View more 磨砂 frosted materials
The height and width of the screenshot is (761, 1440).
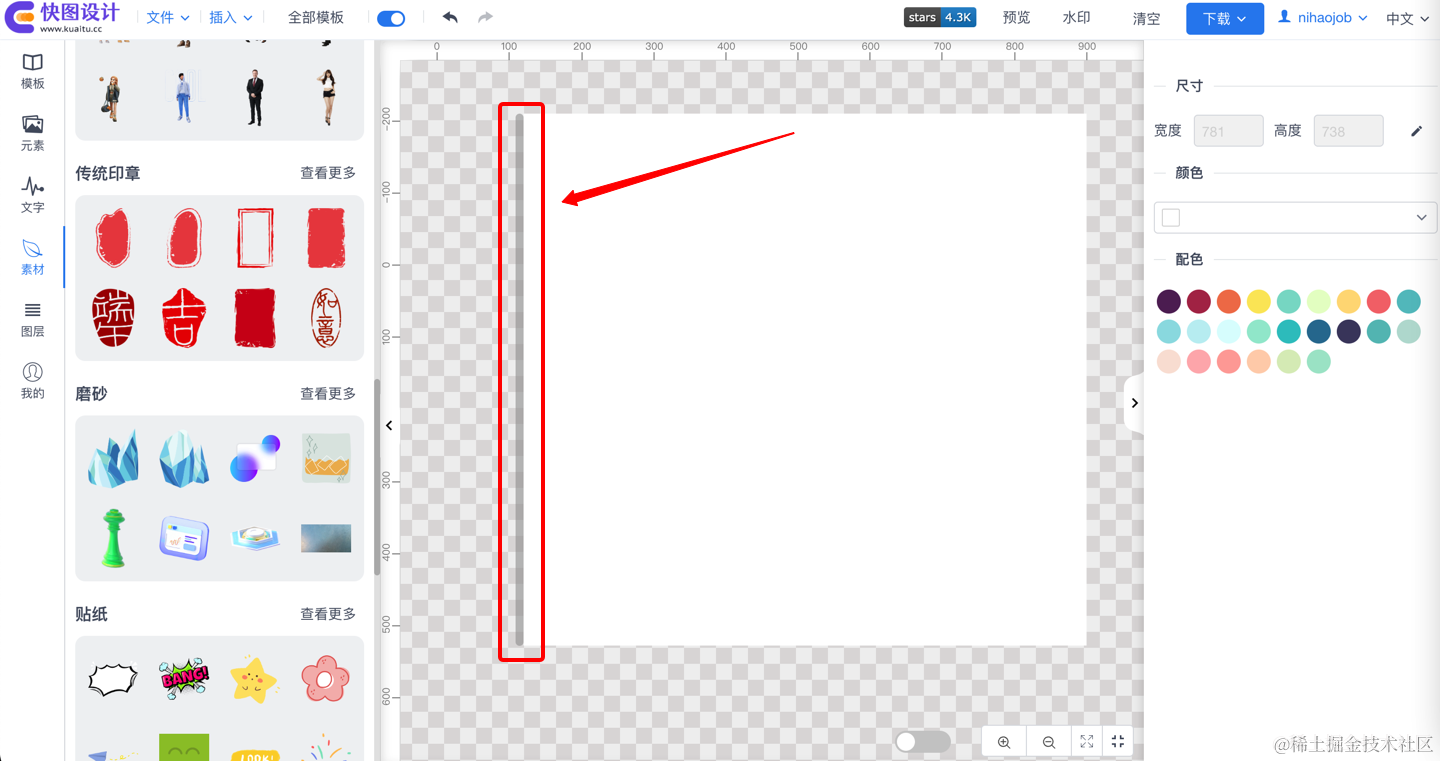point(328,394)
